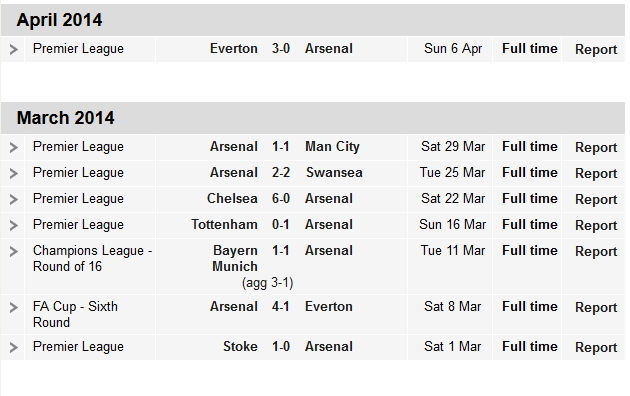
Task: Open Report for Chelsea 6-0 Arsenal
Action: tap(596, 200)
